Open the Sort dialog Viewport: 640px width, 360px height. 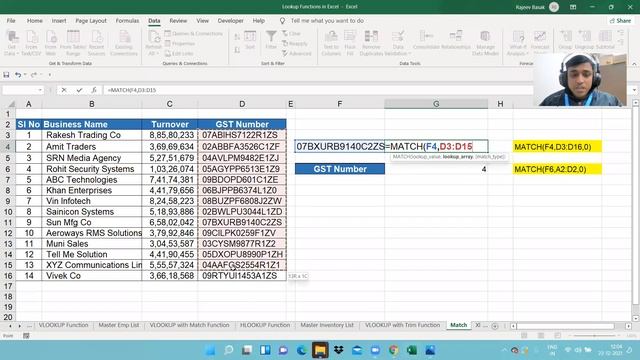[250, 40]
